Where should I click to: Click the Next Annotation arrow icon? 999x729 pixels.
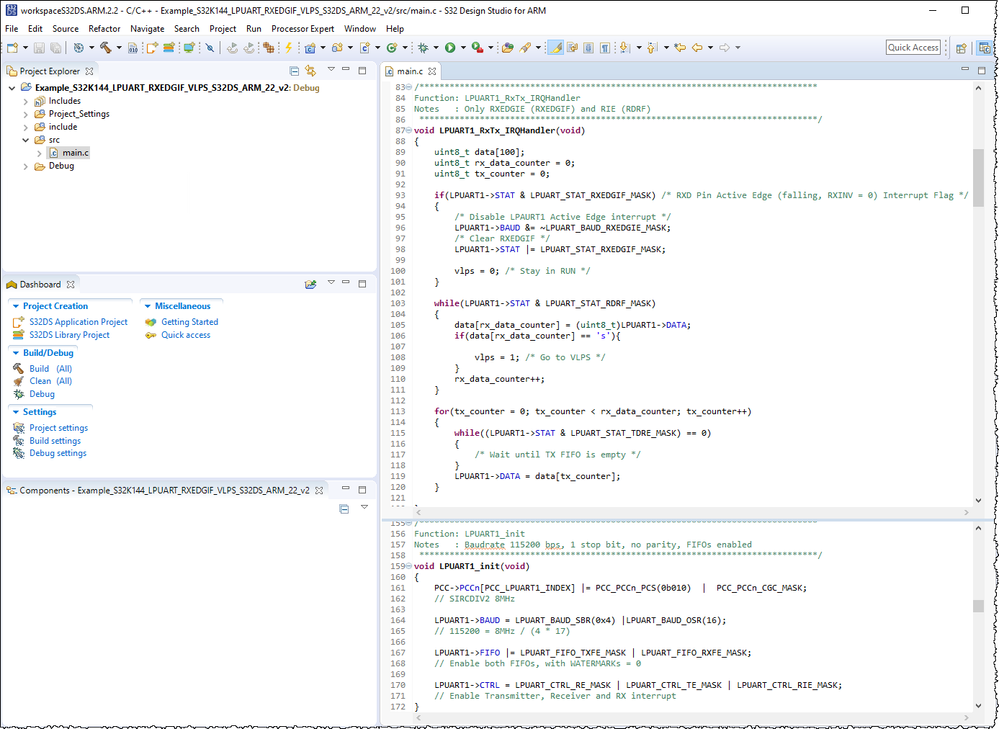624,48
